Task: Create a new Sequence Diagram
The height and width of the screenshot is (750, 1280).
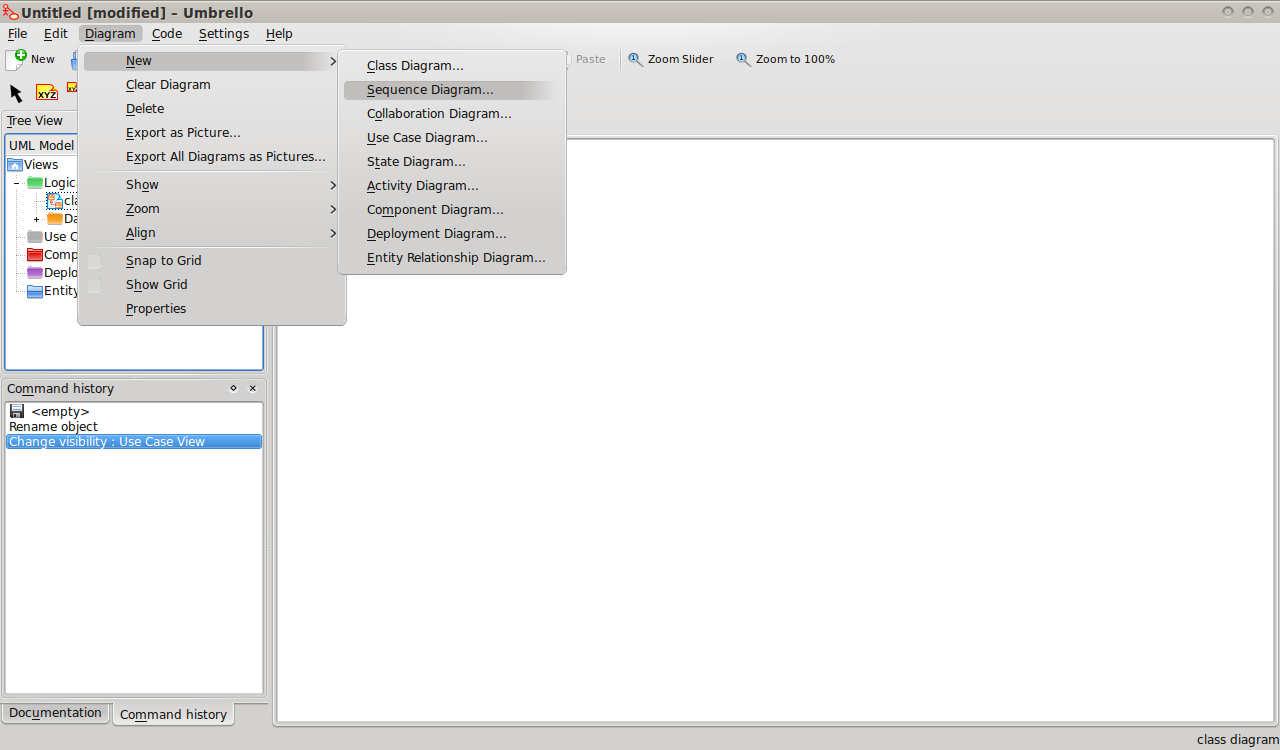Action: (x=452, y=90)
